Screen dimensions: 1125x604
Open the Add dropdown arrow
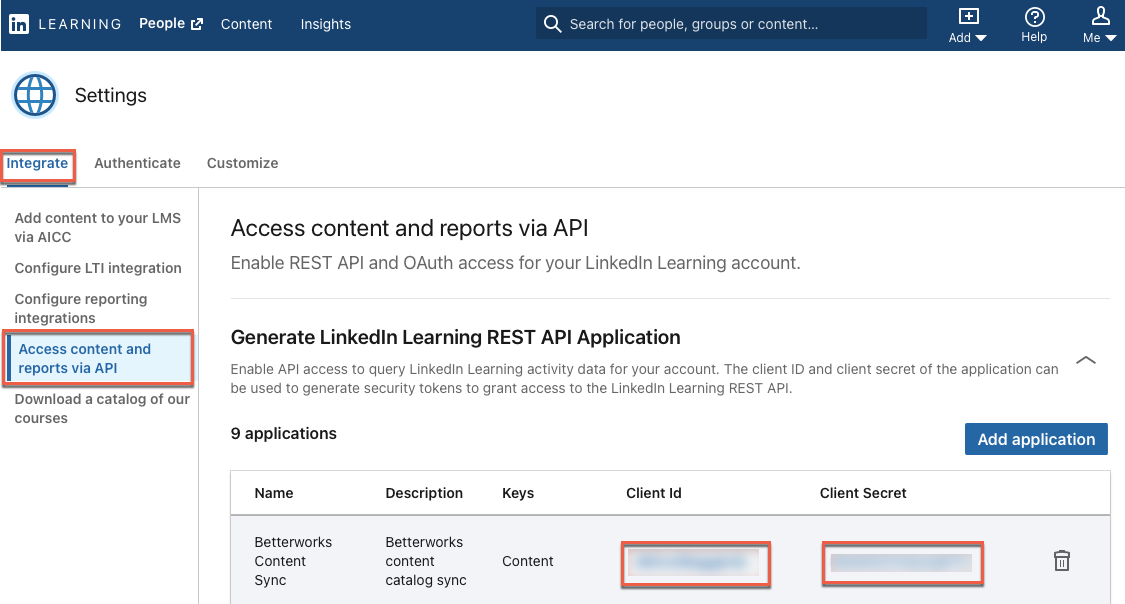[x=982, y=37]
